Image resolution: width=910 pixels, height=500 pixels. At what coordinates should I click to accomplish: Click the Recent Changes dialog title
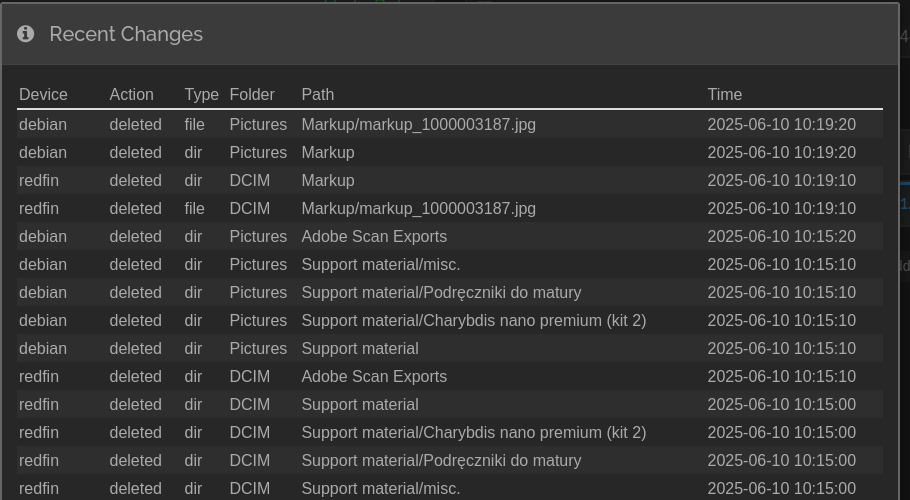tap(126, 34)
